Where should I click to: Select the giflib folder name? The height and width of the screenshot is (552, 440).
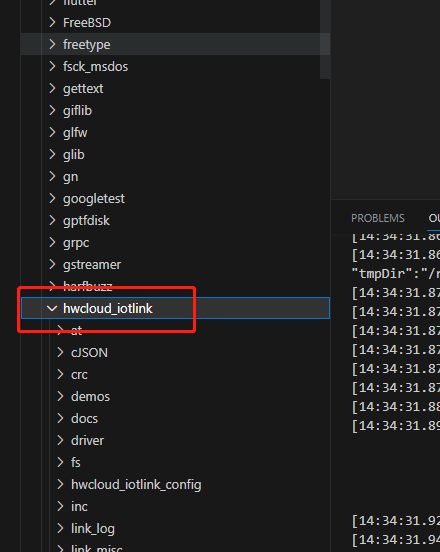click(77, 111)
